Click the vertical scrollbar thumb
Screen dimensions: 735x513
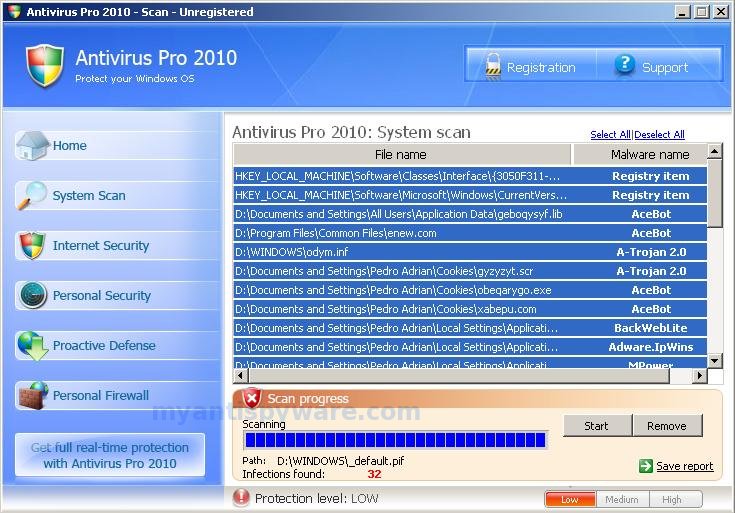(x=714, y=194)
